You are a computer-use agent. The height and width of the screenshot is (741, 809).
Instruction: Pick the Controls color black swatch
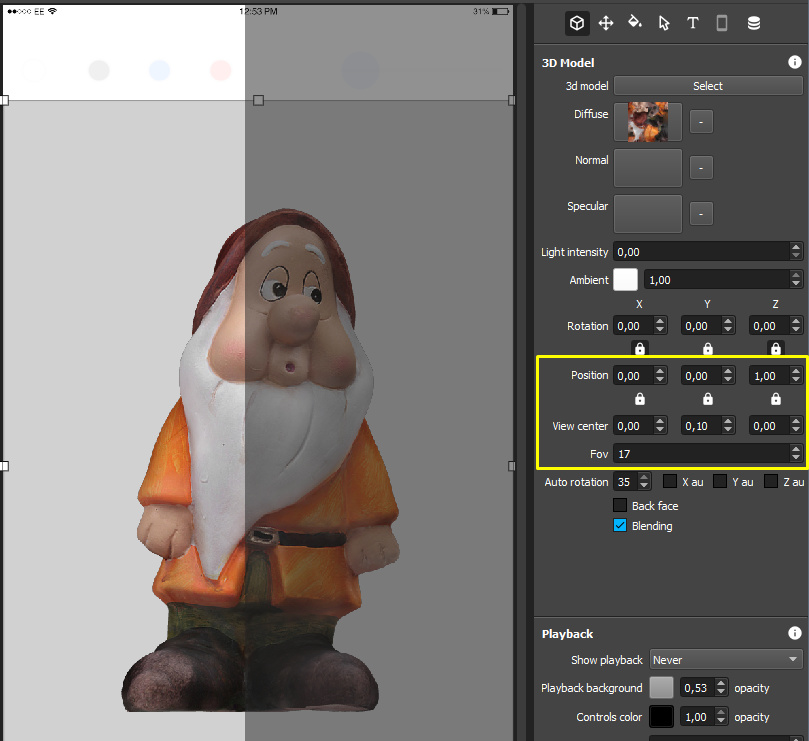click(661, 716)
